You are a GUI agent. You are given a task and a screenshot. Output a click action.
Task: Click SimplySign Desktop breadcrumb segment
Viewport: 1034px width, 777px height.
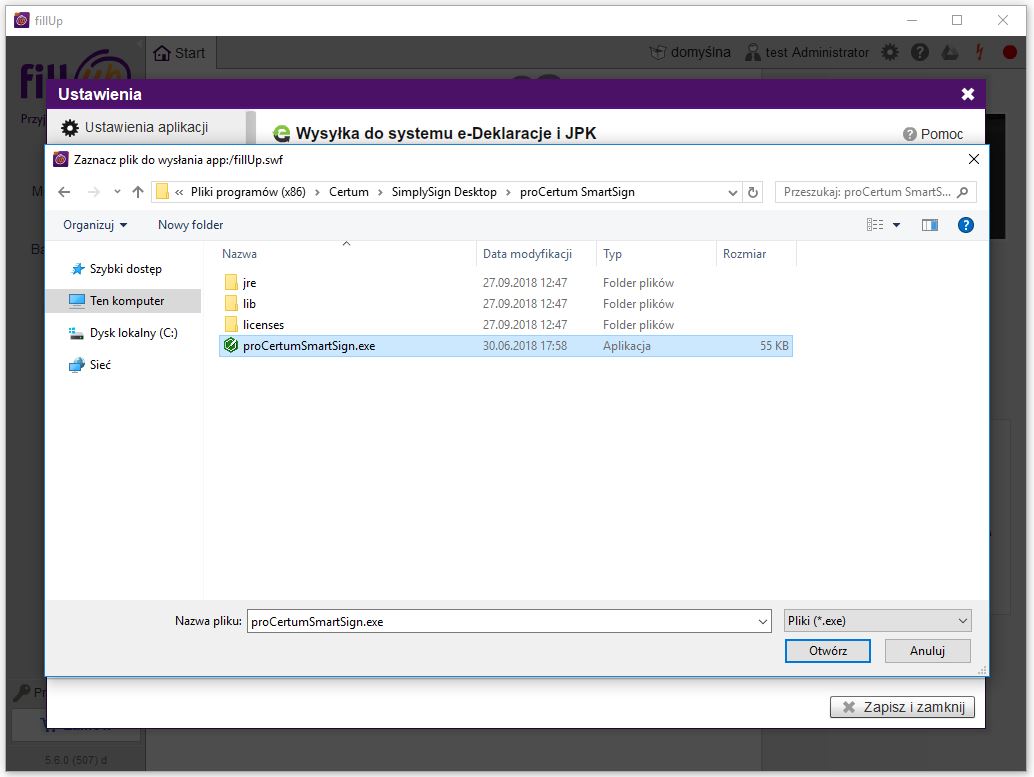tap(444, 192)
